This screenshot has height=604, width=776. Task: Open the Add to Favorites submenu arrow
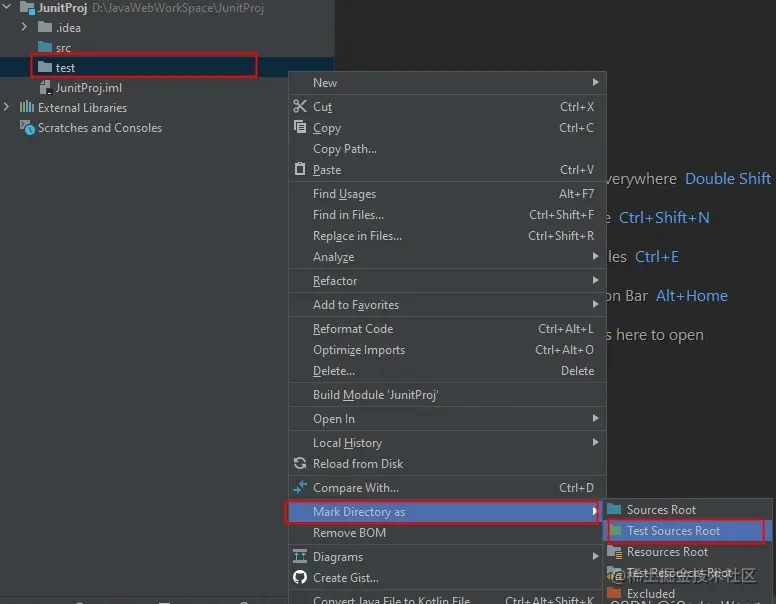595,304
